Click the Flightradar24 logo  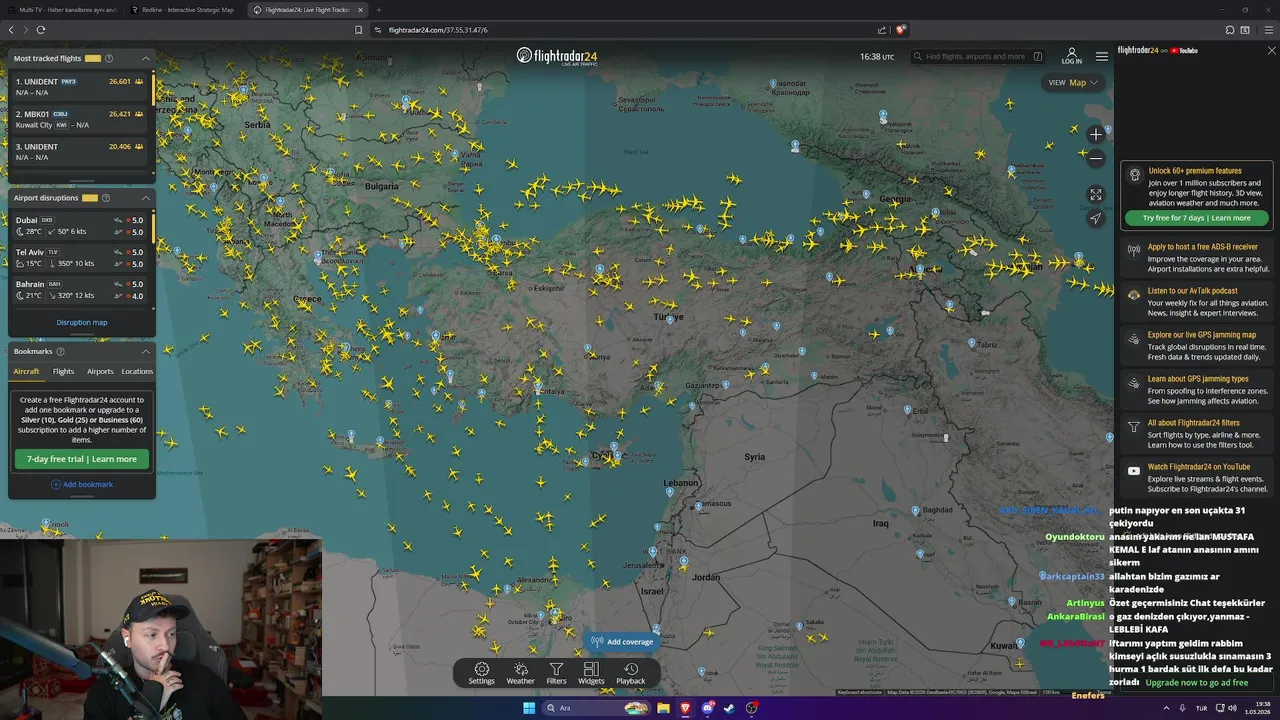click(558, 56)
